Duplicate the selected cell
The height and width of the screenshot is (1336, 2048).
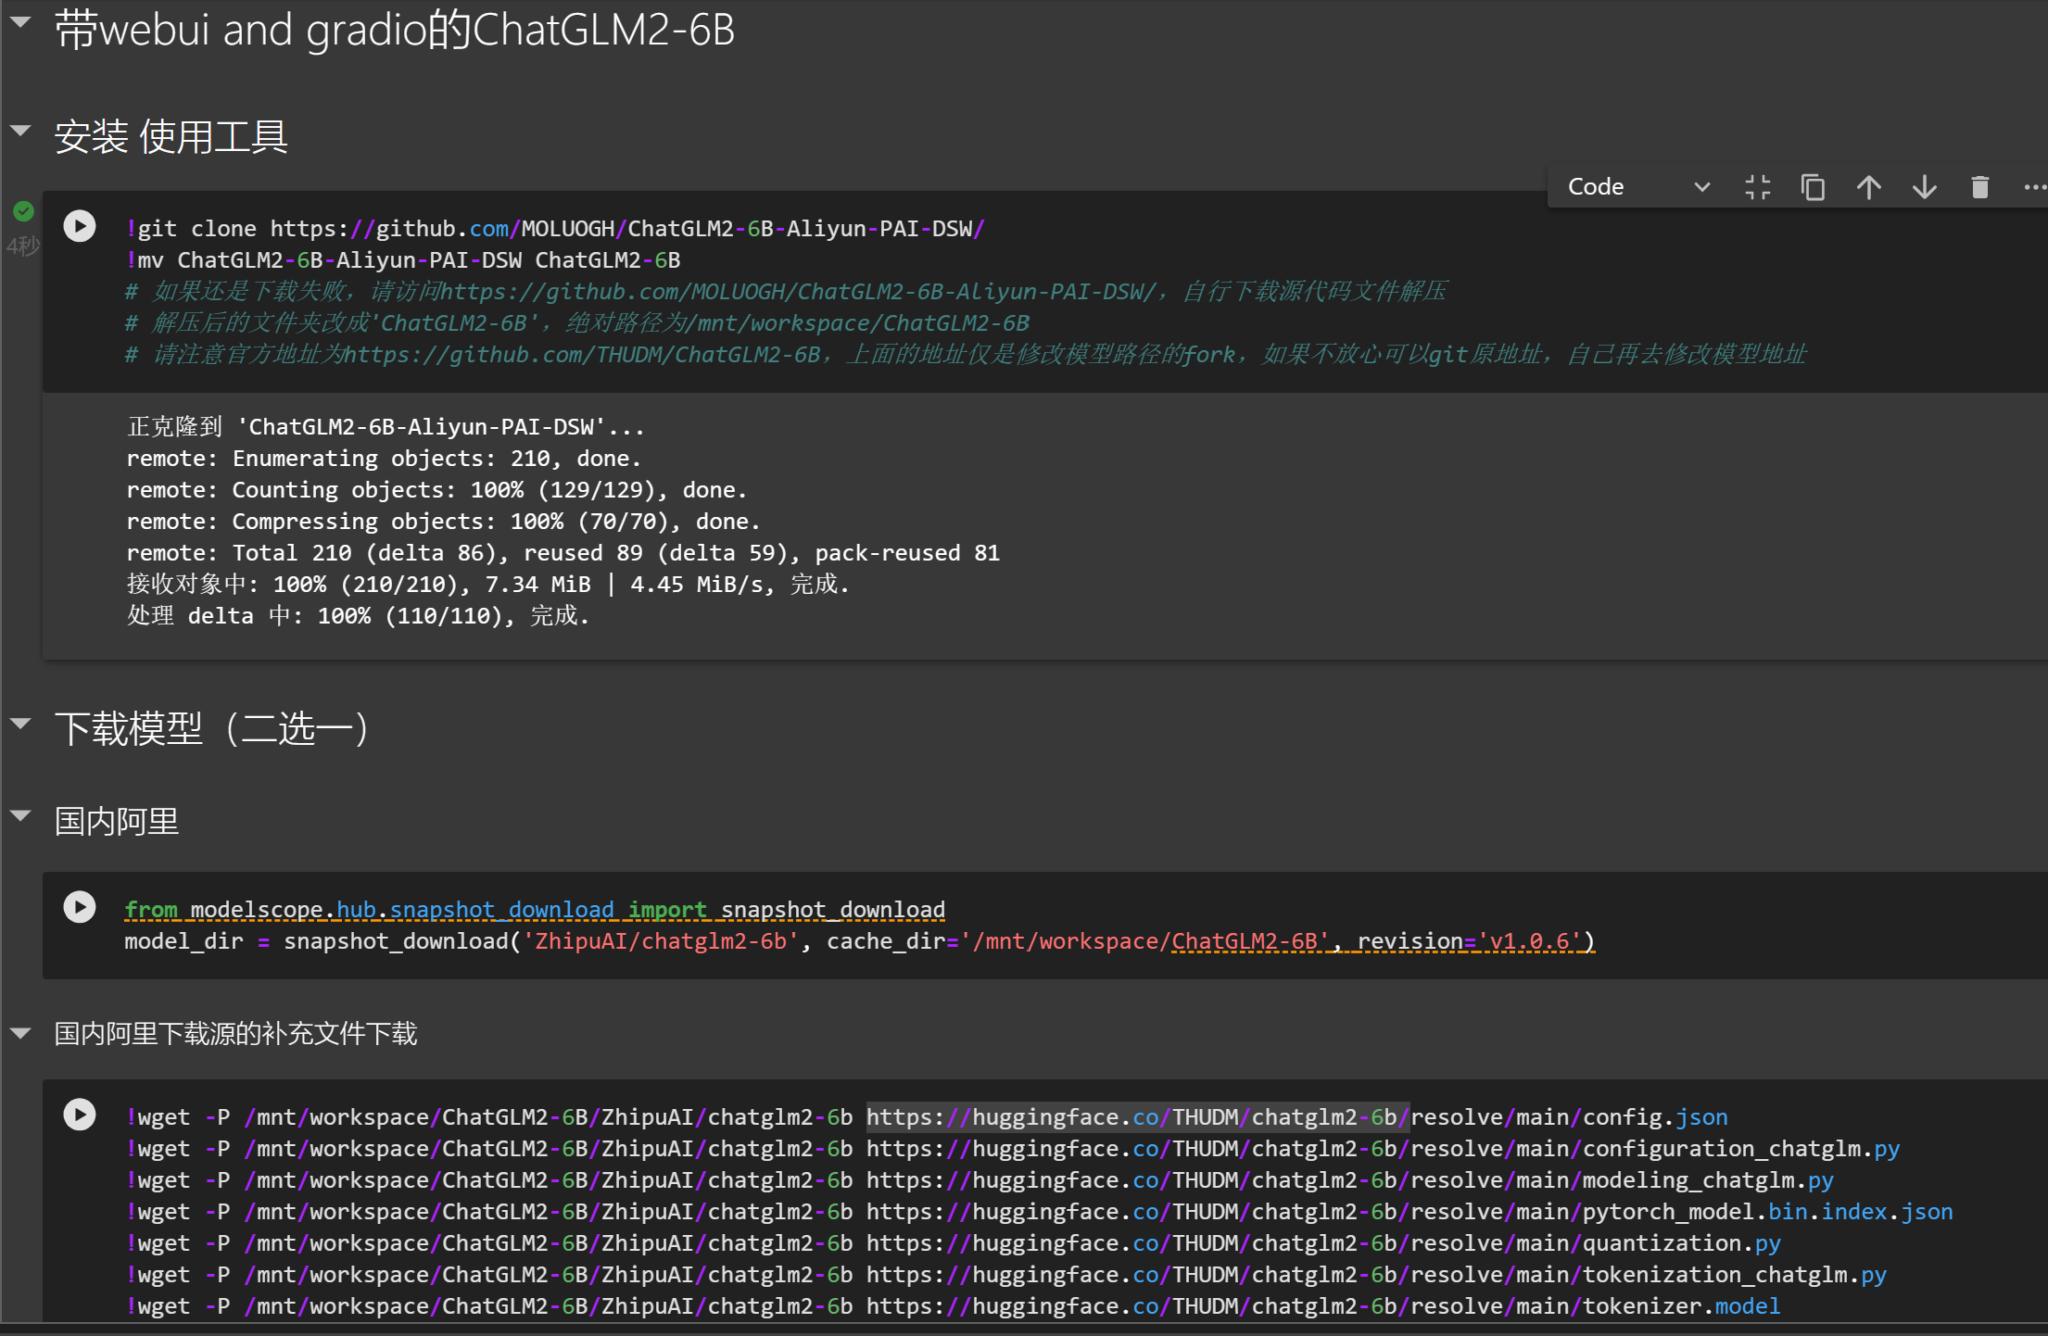pos(1813,187)
